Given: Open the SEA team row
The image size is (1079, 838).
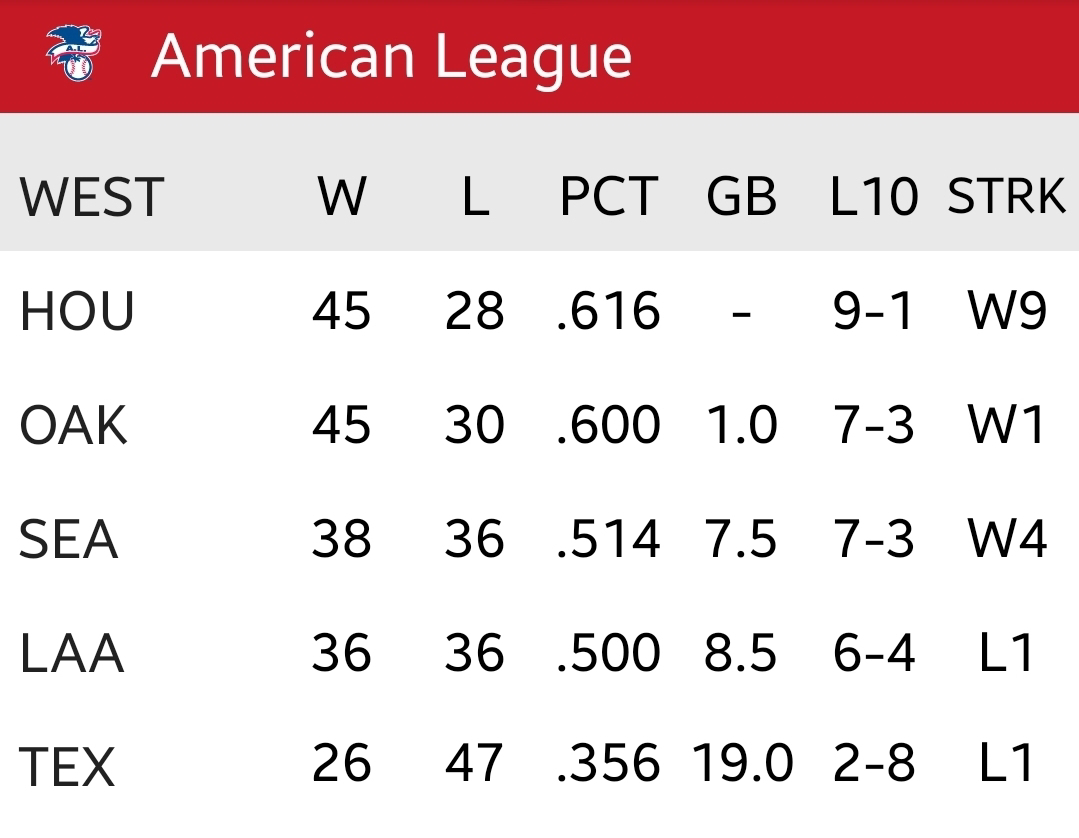Looking at the screenshot, I should (540, 539).
